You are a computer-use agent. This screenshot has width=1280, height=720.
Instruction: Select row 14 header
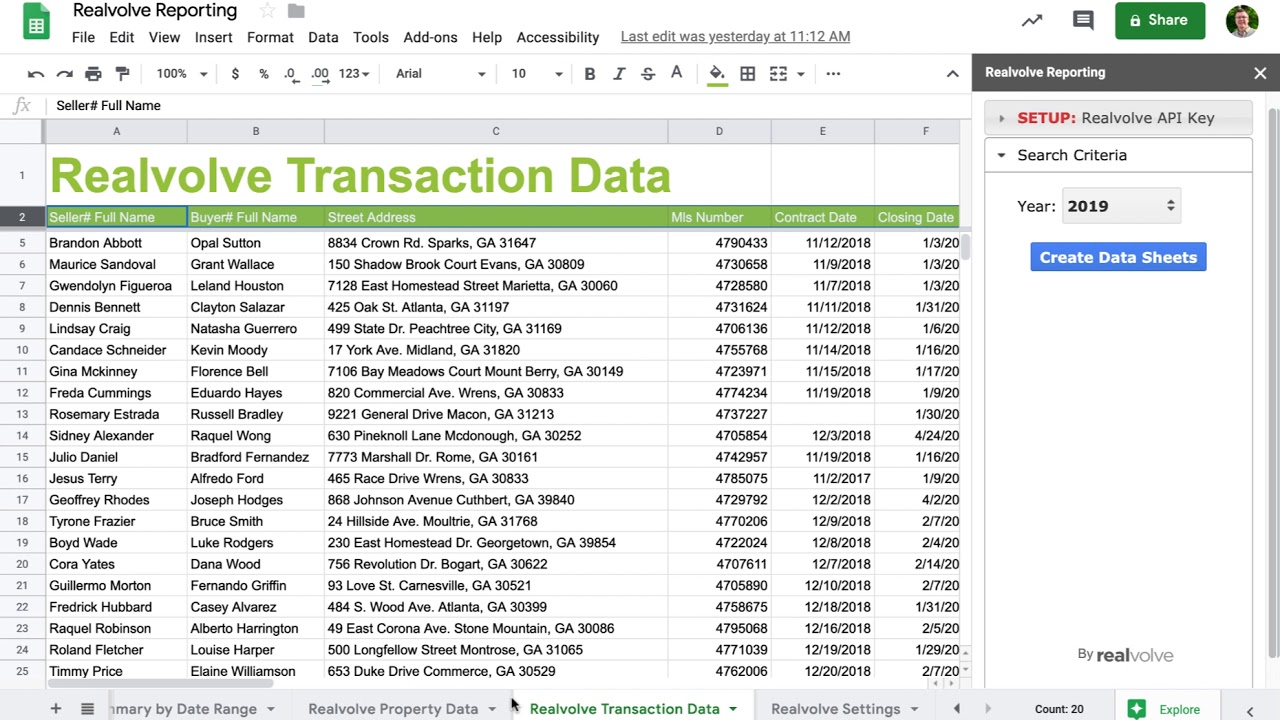pos(22,436)
